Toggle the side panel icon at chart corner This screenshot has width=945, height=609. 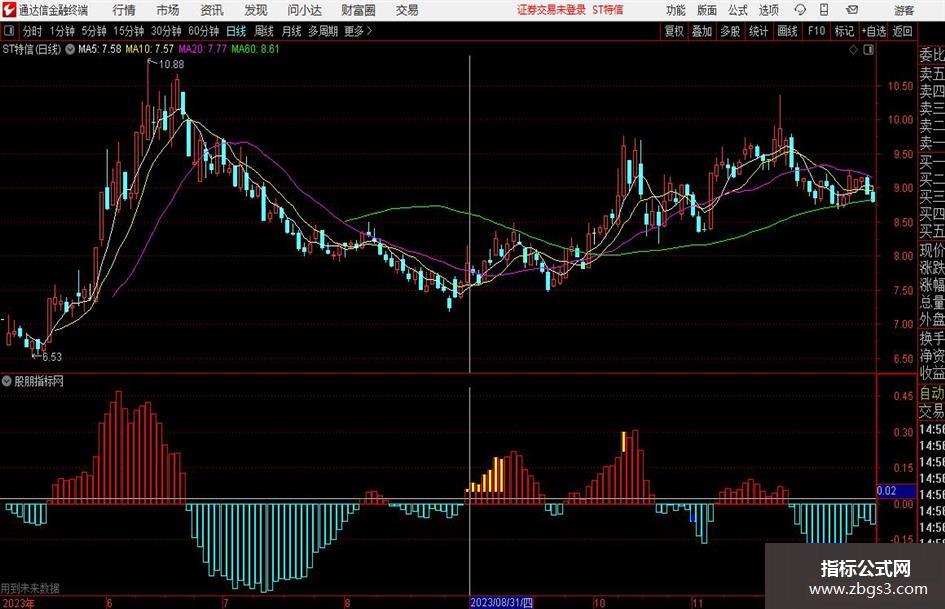click(868, 50)
